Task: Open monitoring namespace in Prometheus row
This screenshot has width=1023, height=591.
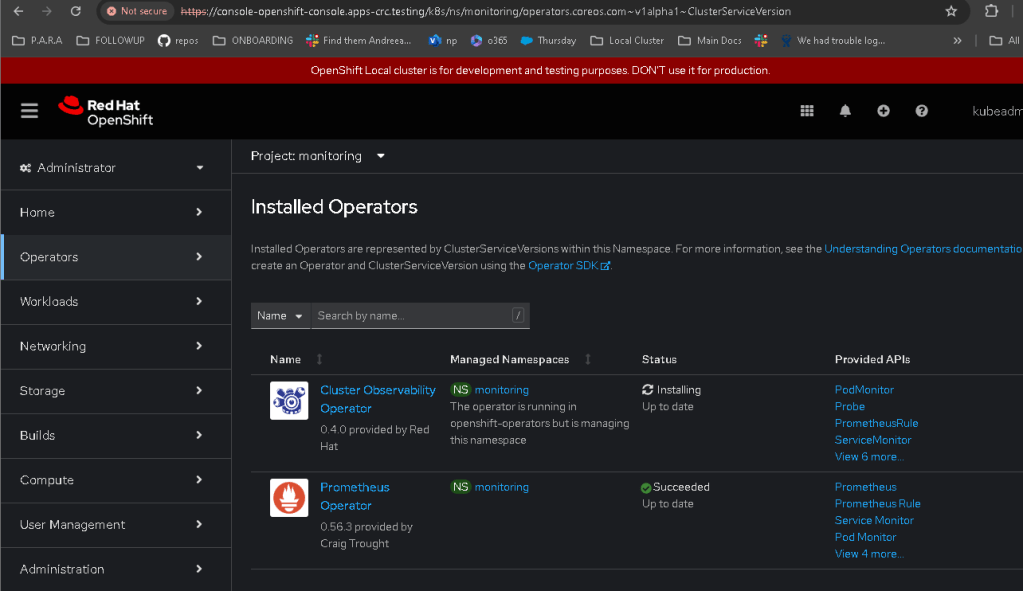Action: point(501,487)
